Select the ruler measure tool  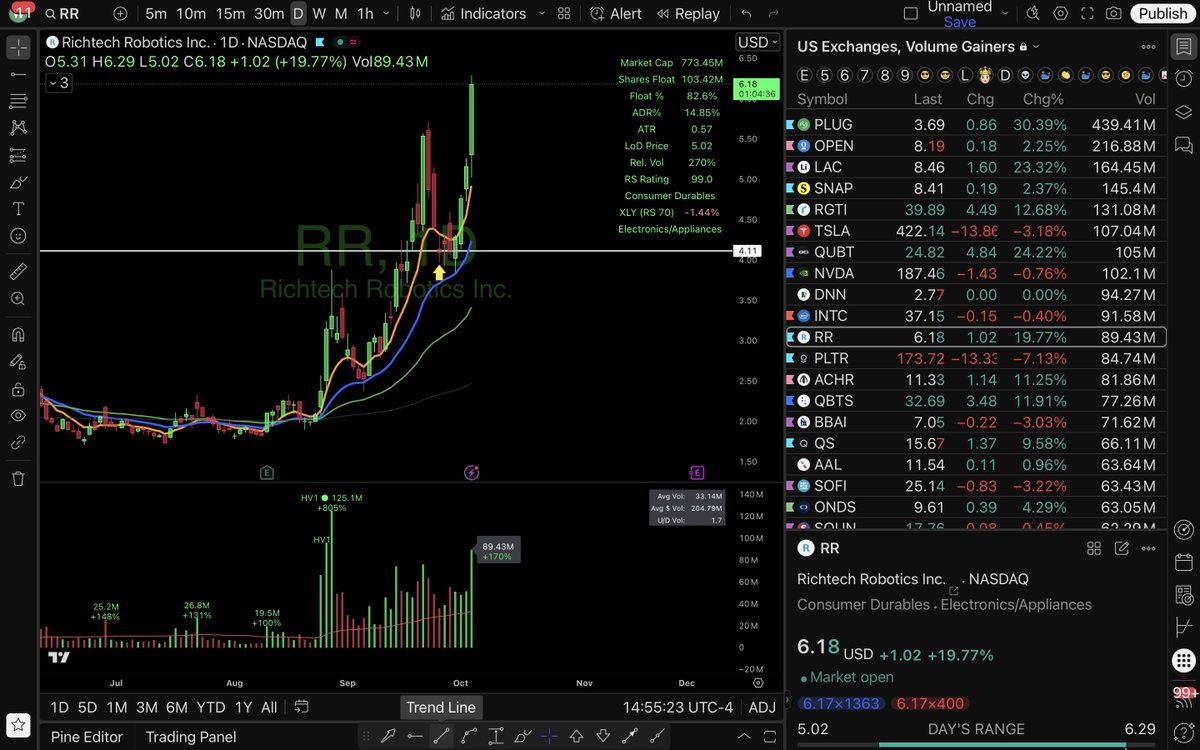point(18,271)
